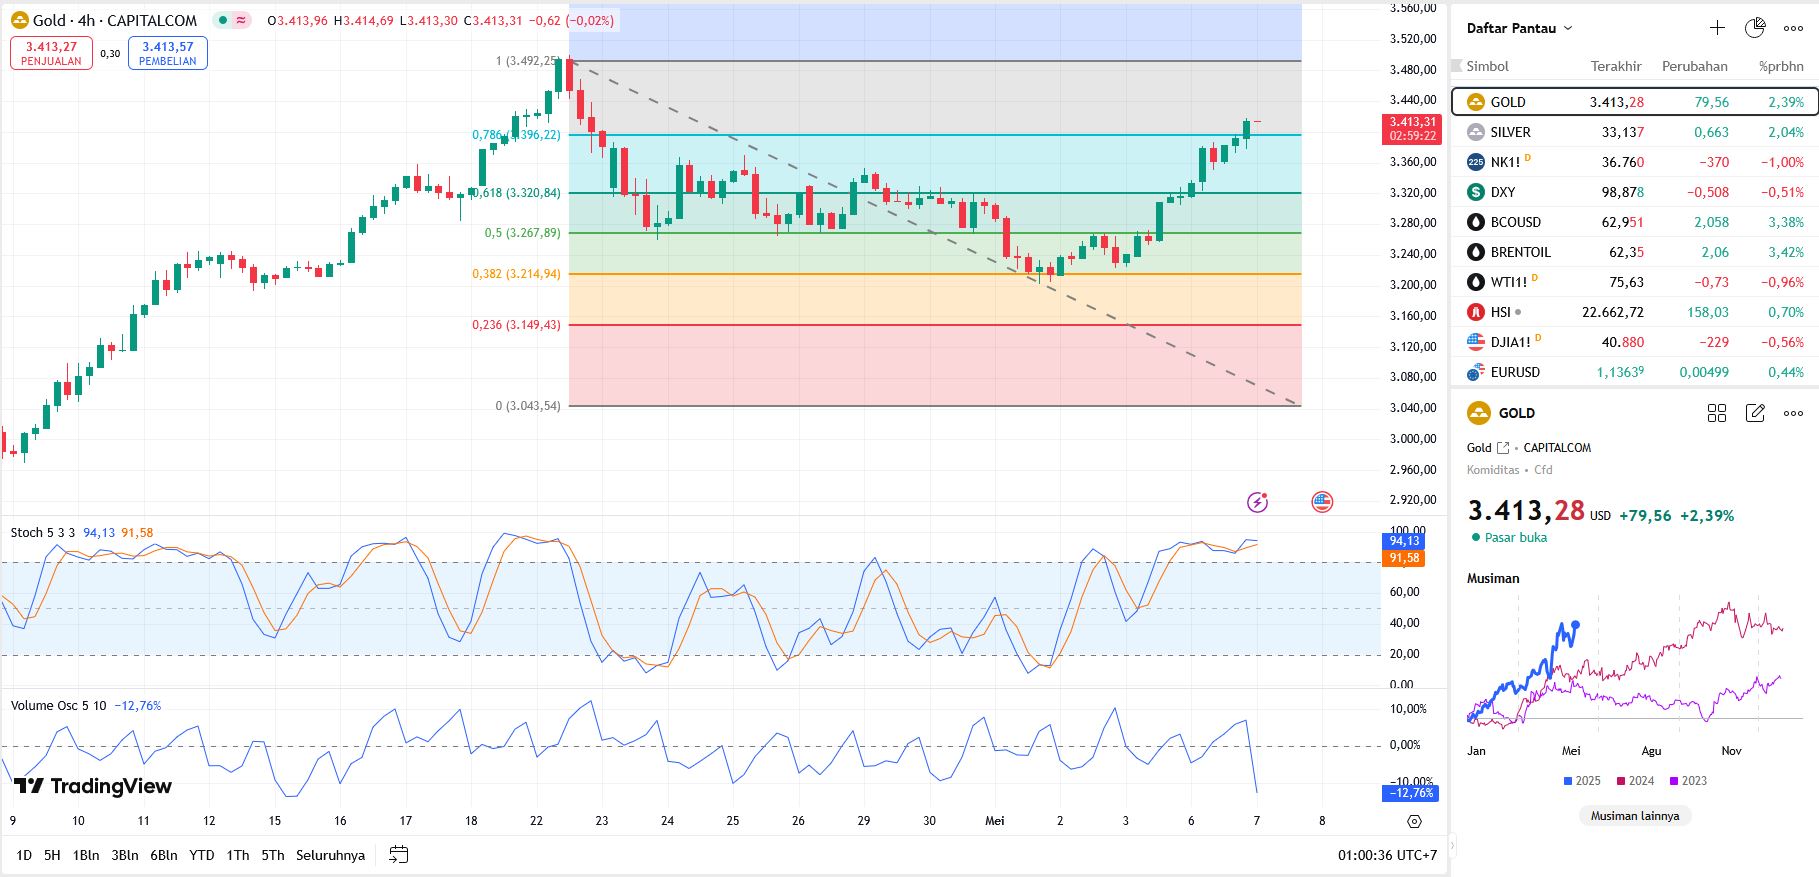Open the timezone menu showing UTC+7
The width and height of the screenshot is (1819, 877).
tap(1386, 855)
